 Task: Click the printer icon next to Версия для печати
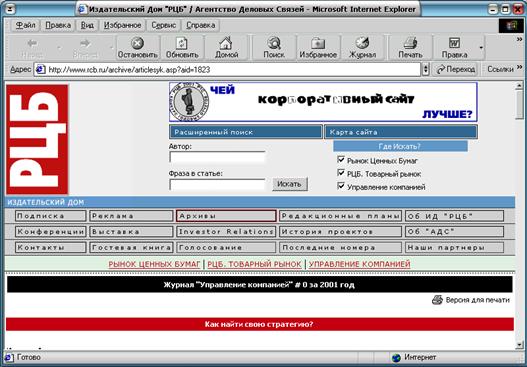point(437,300)
